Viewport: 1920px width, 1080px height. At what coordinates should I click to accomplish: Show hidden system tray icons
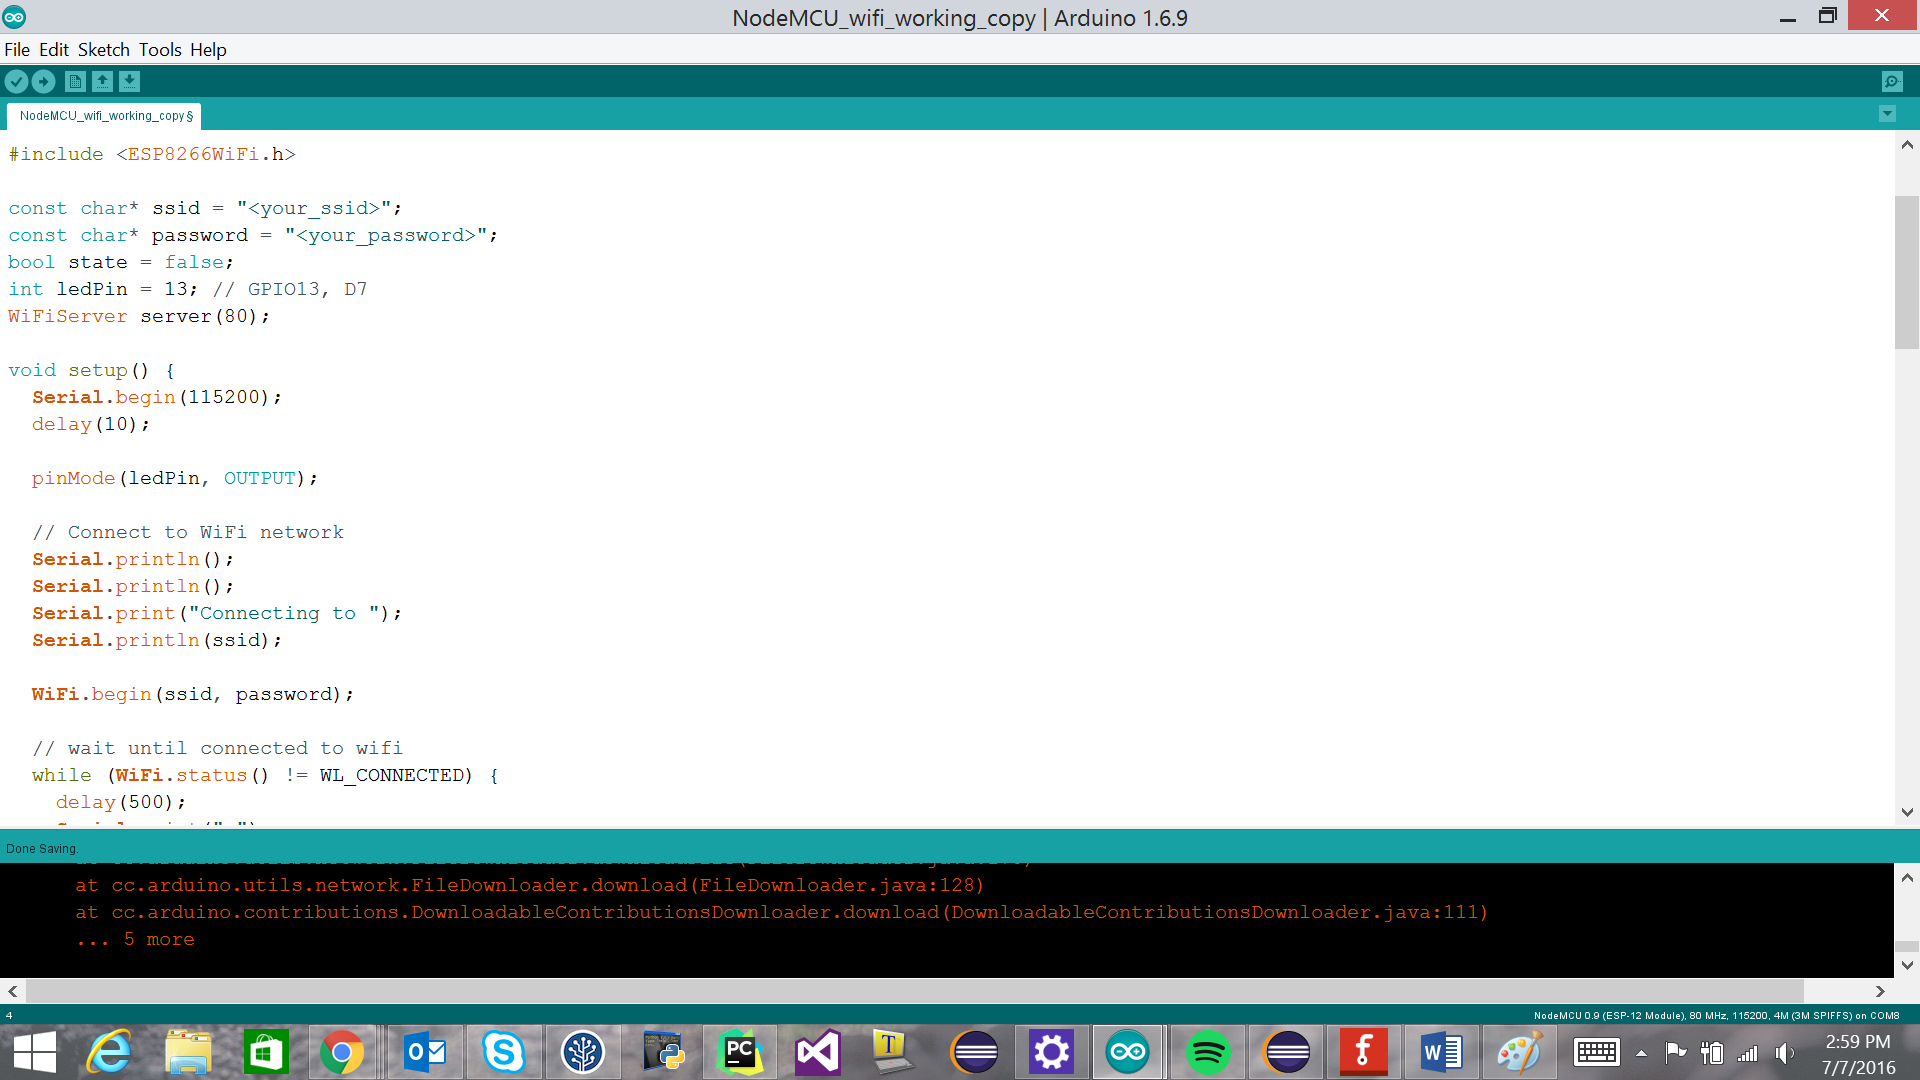click(1641, 1053)
